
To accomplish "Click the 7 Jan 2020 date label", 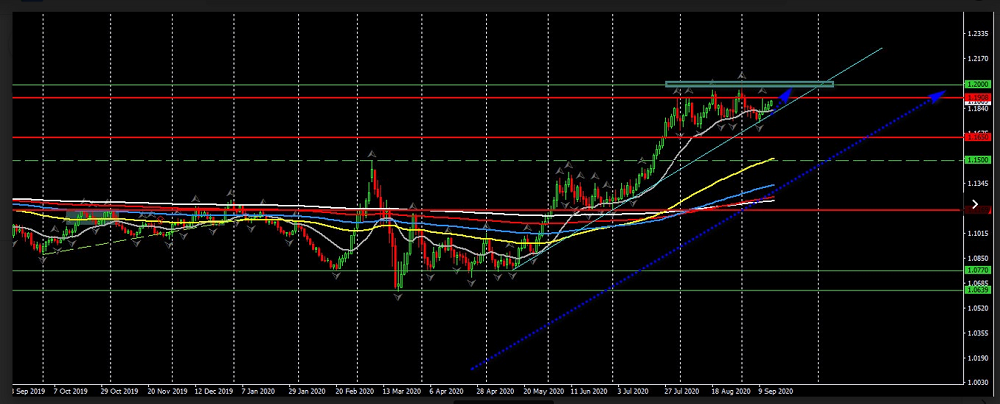I will click(x=263, y=392).
